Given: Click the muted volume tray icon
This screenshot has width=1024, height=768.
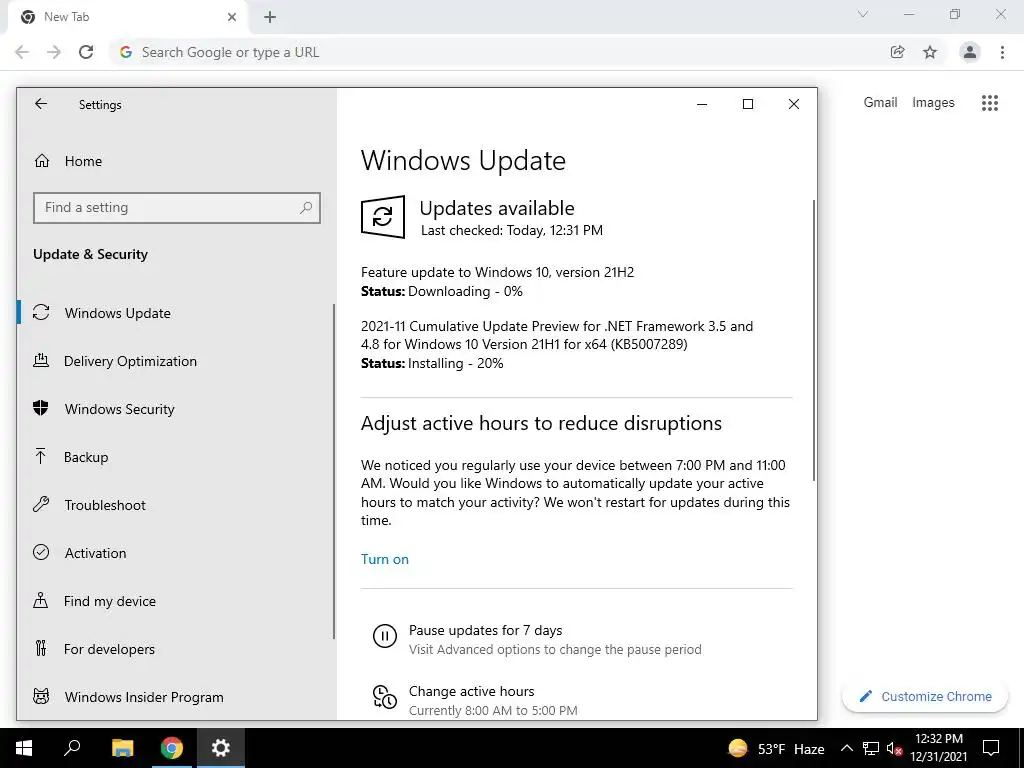Looking at the screenshot, I should [x=894, y=748].
